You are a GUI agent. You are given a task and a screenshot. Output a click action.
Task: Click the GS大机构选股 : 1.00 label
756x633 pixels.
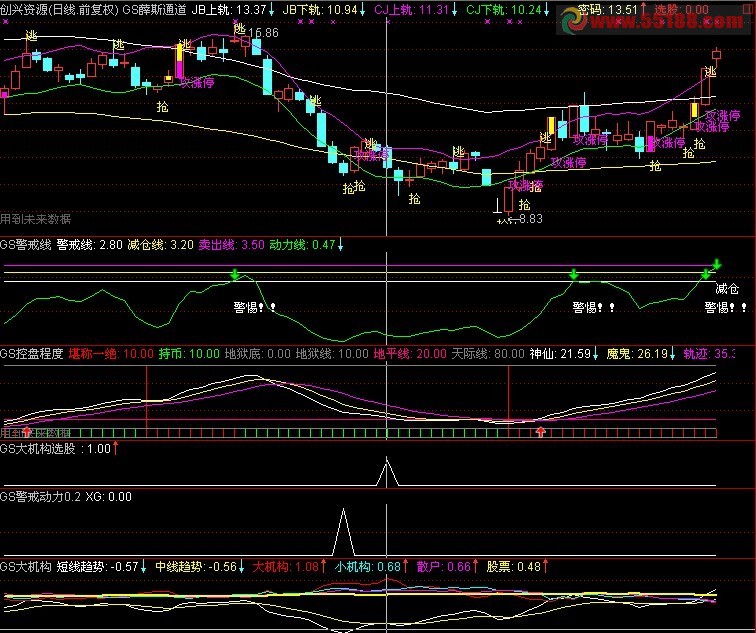click(x=55, y=449)
